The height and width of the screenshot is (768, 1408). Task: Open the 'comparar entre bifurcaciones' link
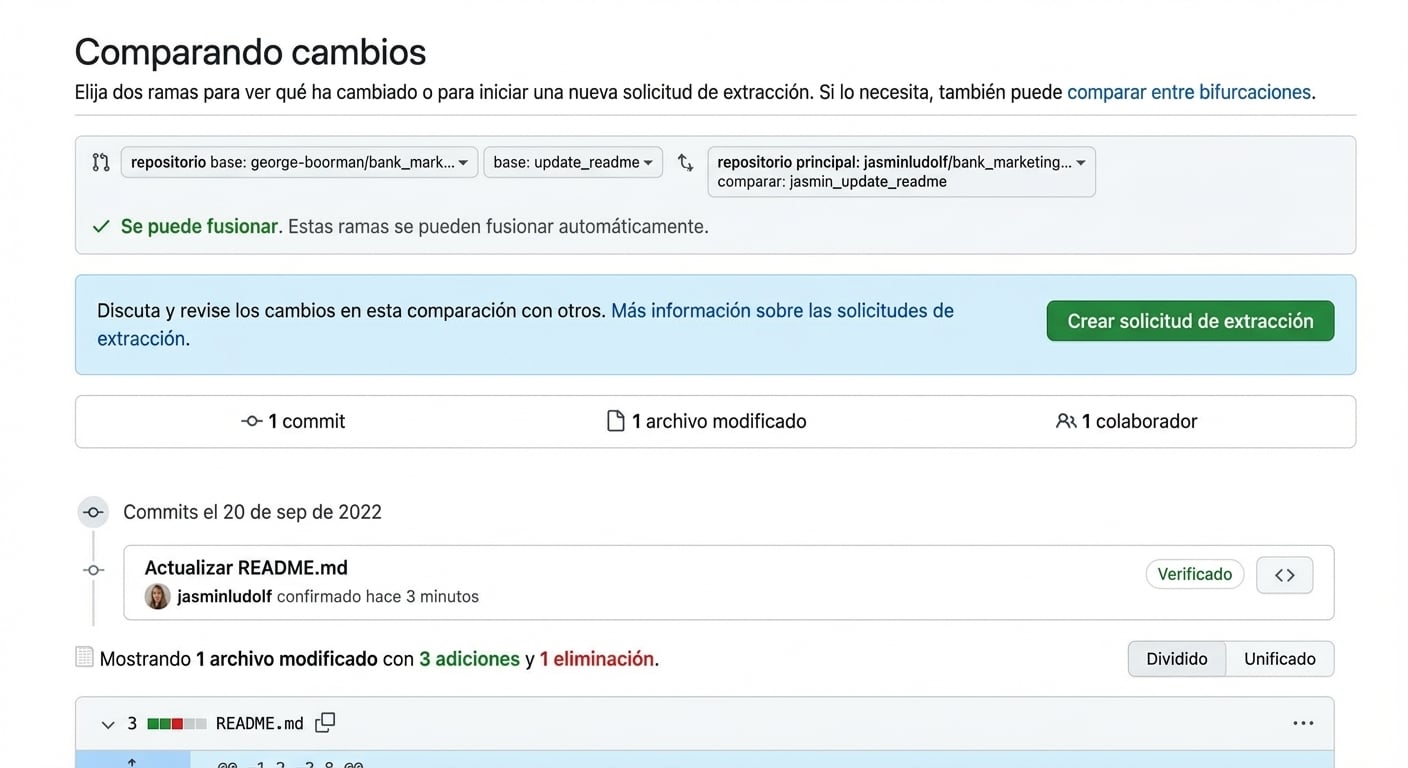tap(1189, 92)
